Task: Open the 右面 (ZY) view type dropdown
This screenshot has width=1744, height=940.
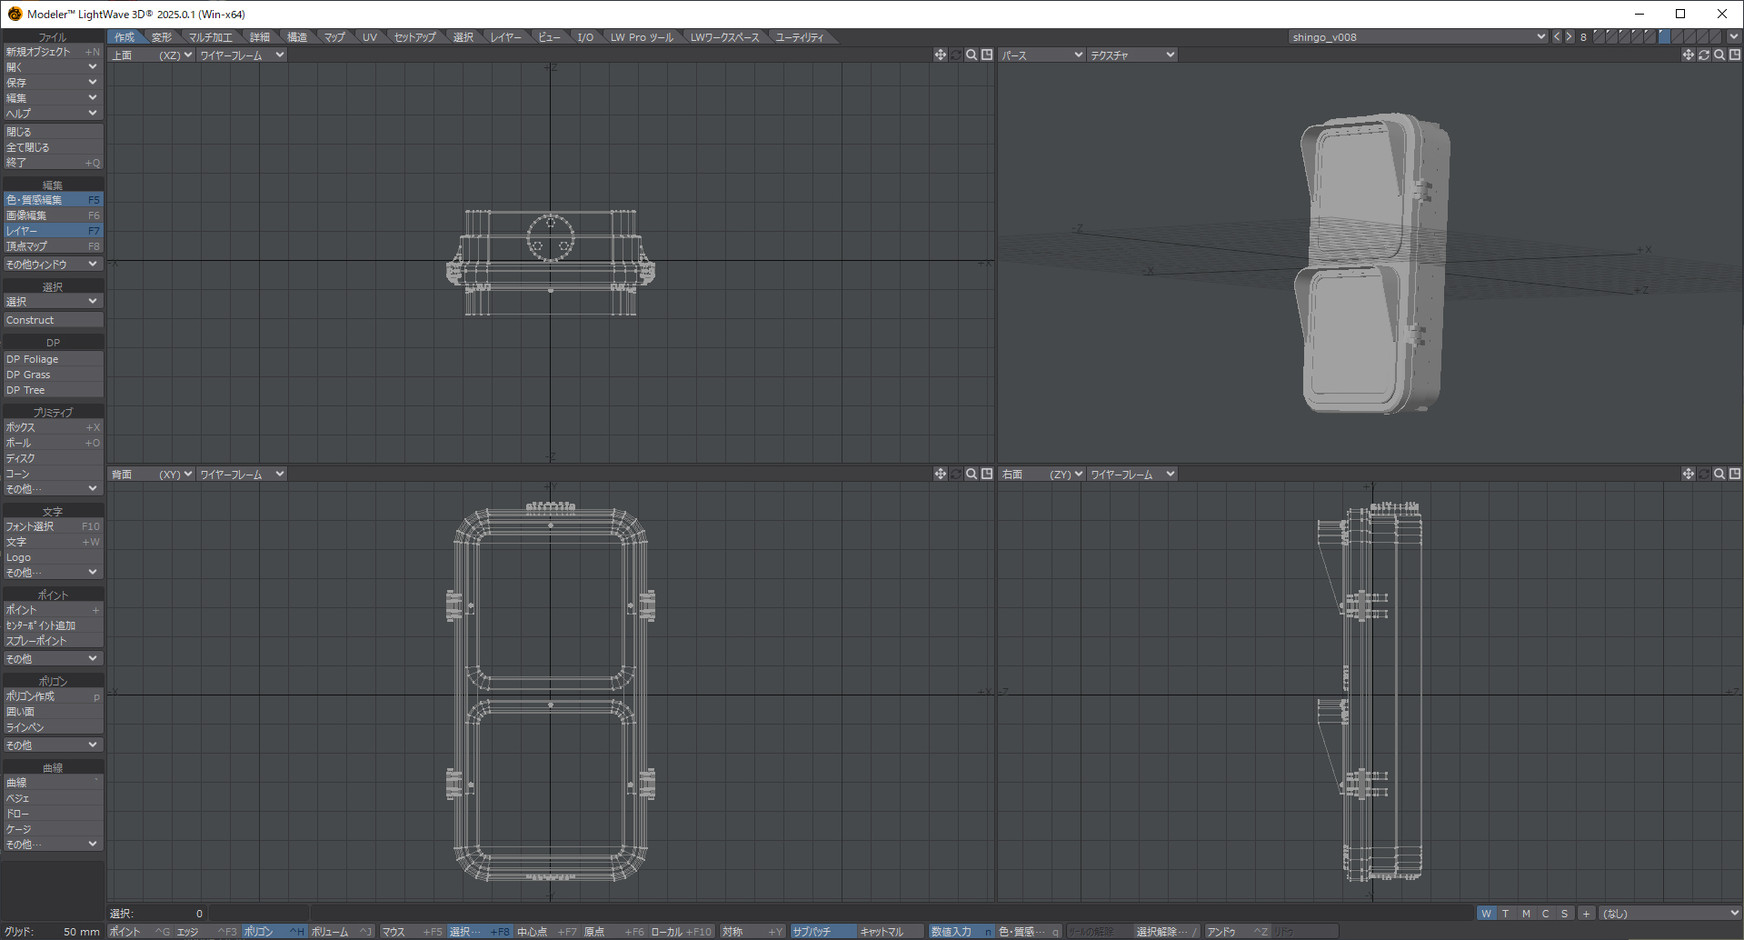Action: click(x=1041, y=474)
